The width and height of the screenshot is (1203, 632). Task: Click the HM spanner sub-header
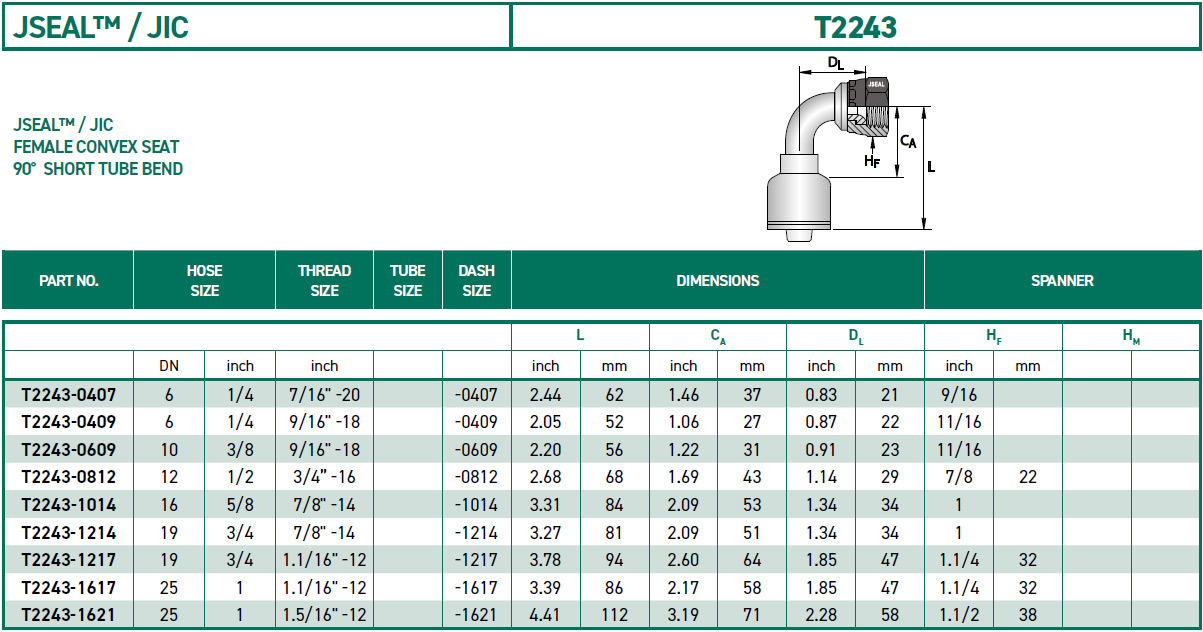click(1131, 338)
